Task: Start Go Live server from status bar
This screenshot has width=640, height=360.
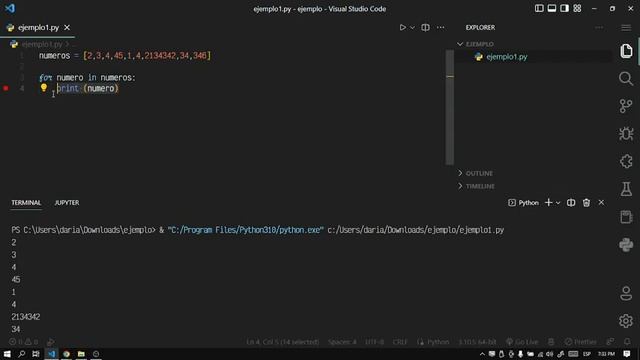Action: point(522,342)
